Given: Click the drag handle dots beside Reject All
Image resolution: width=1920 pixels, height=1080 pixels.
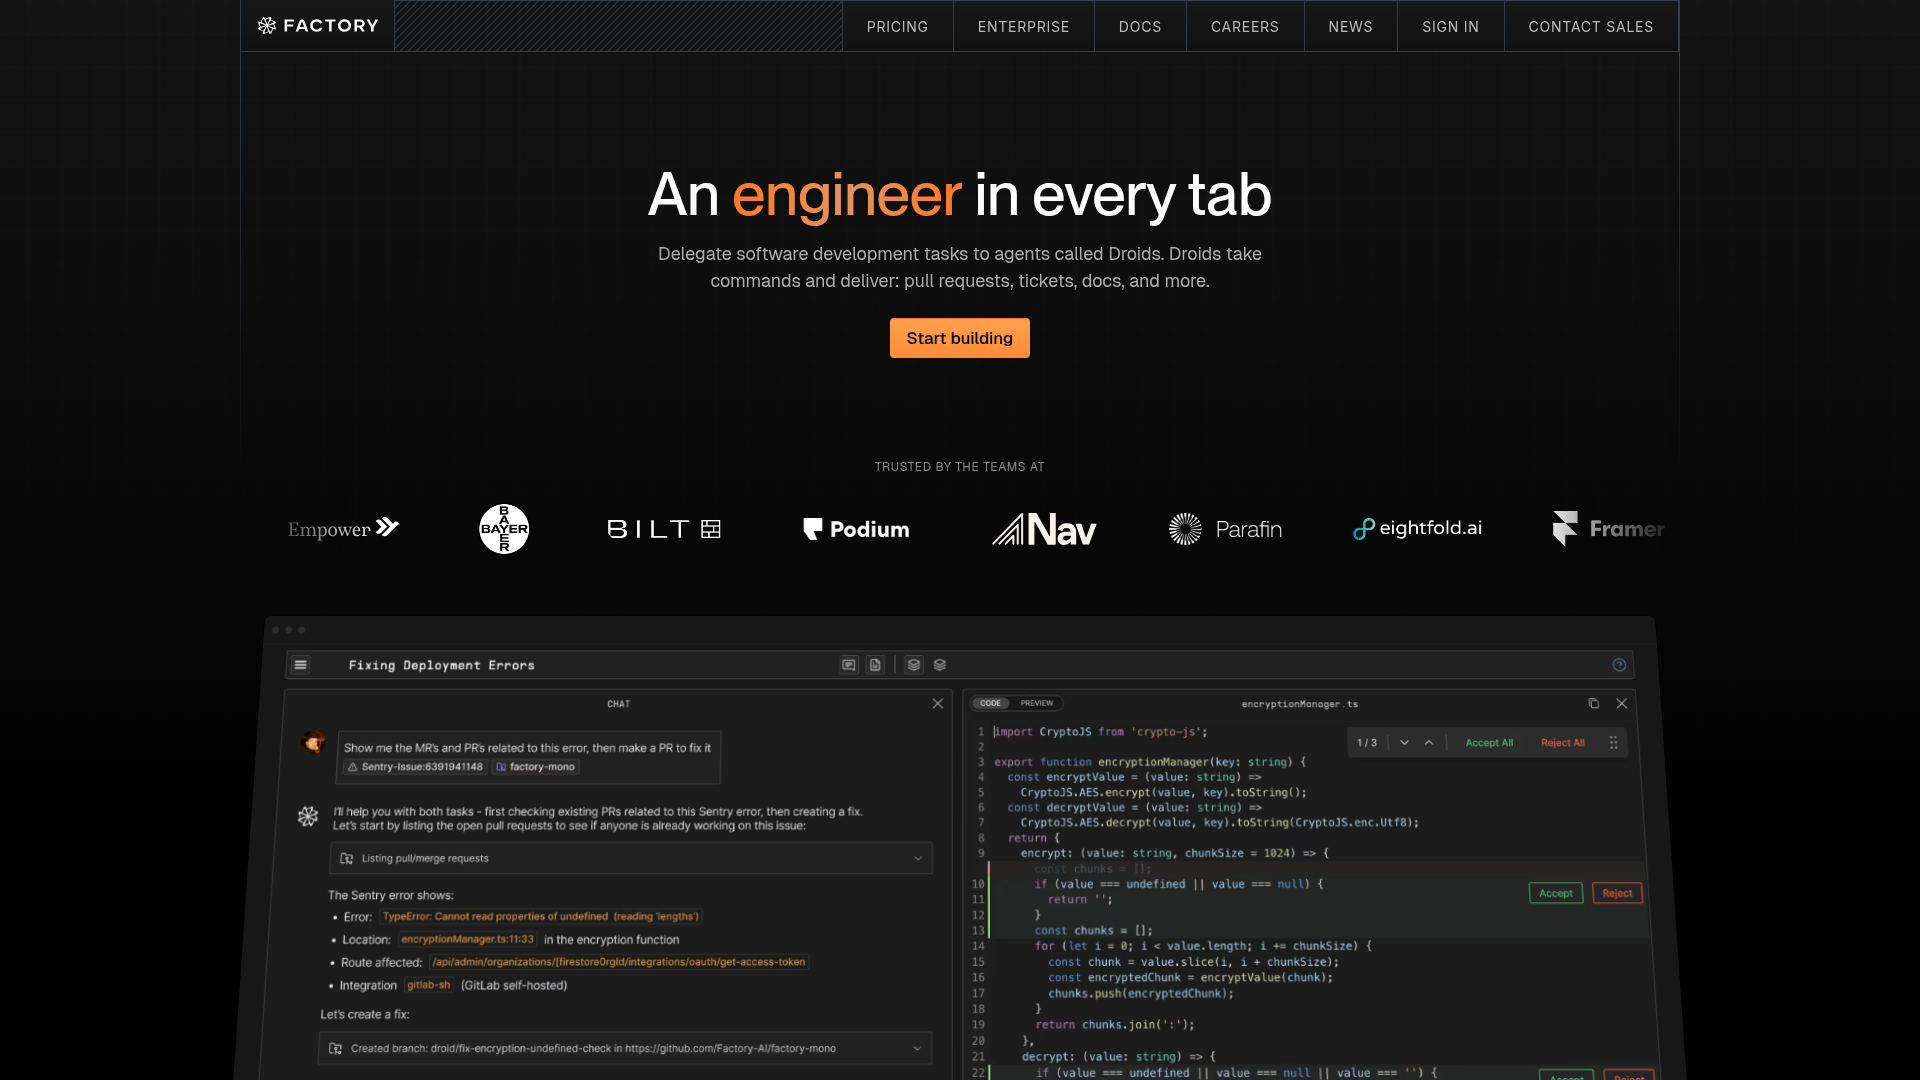Looking at the screenshot, I should (1613, 743).
